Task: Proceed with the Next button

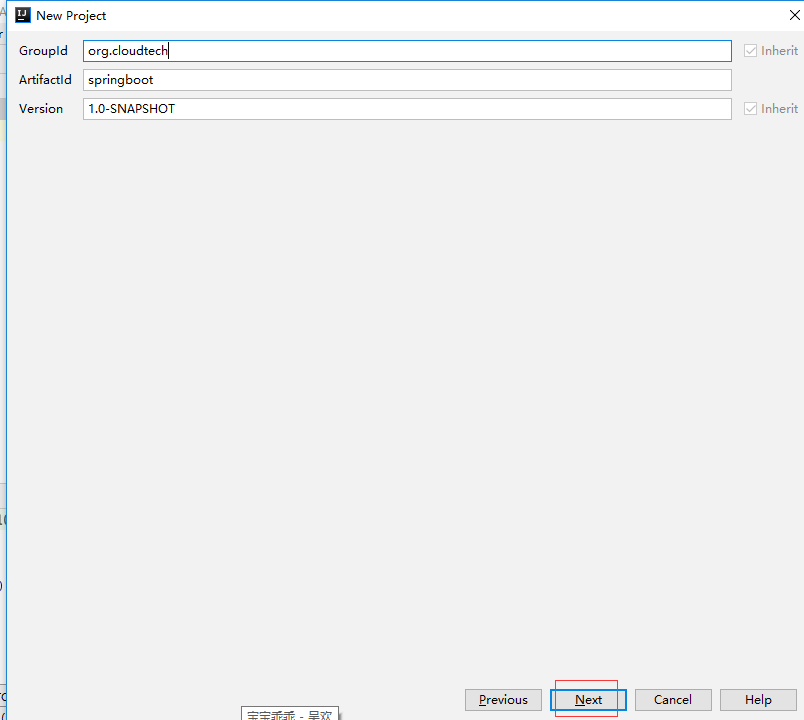Action: [x=588, y=700]
